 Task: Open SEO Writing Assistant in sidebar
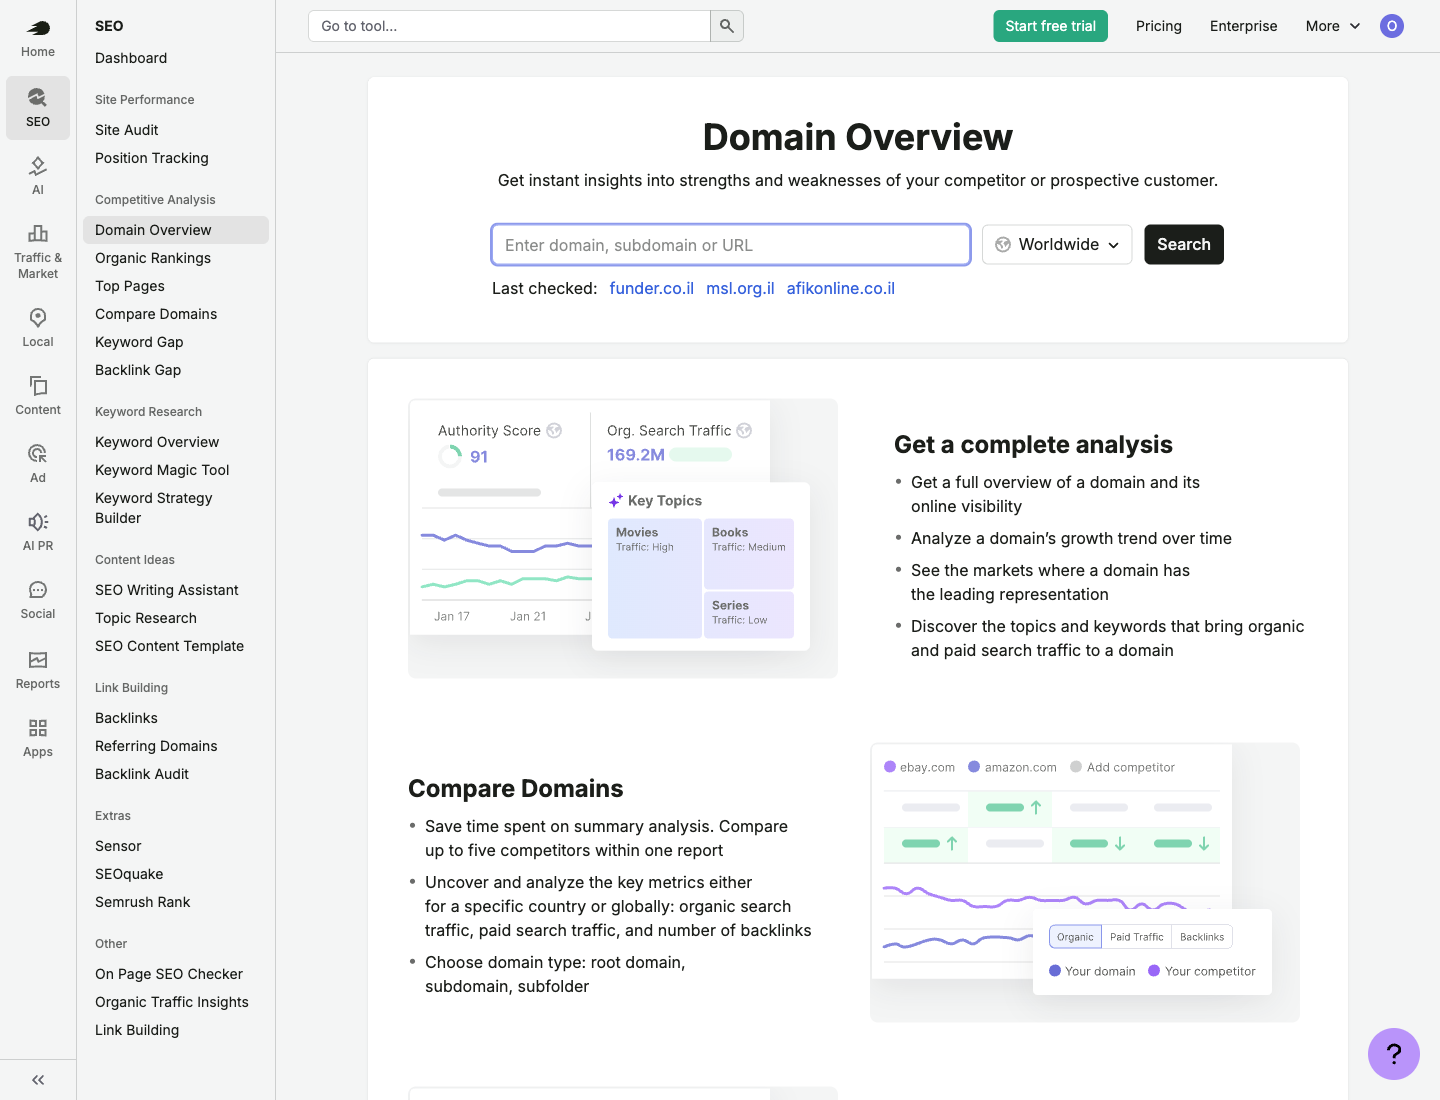point(167,590)
